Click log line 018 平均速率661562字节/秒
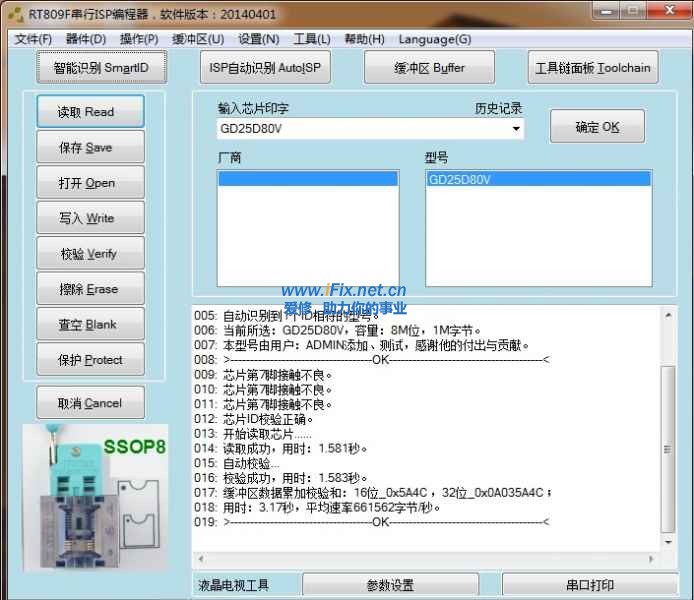The image size is (694, 600). pyautogui.click(x=317, y=508)
